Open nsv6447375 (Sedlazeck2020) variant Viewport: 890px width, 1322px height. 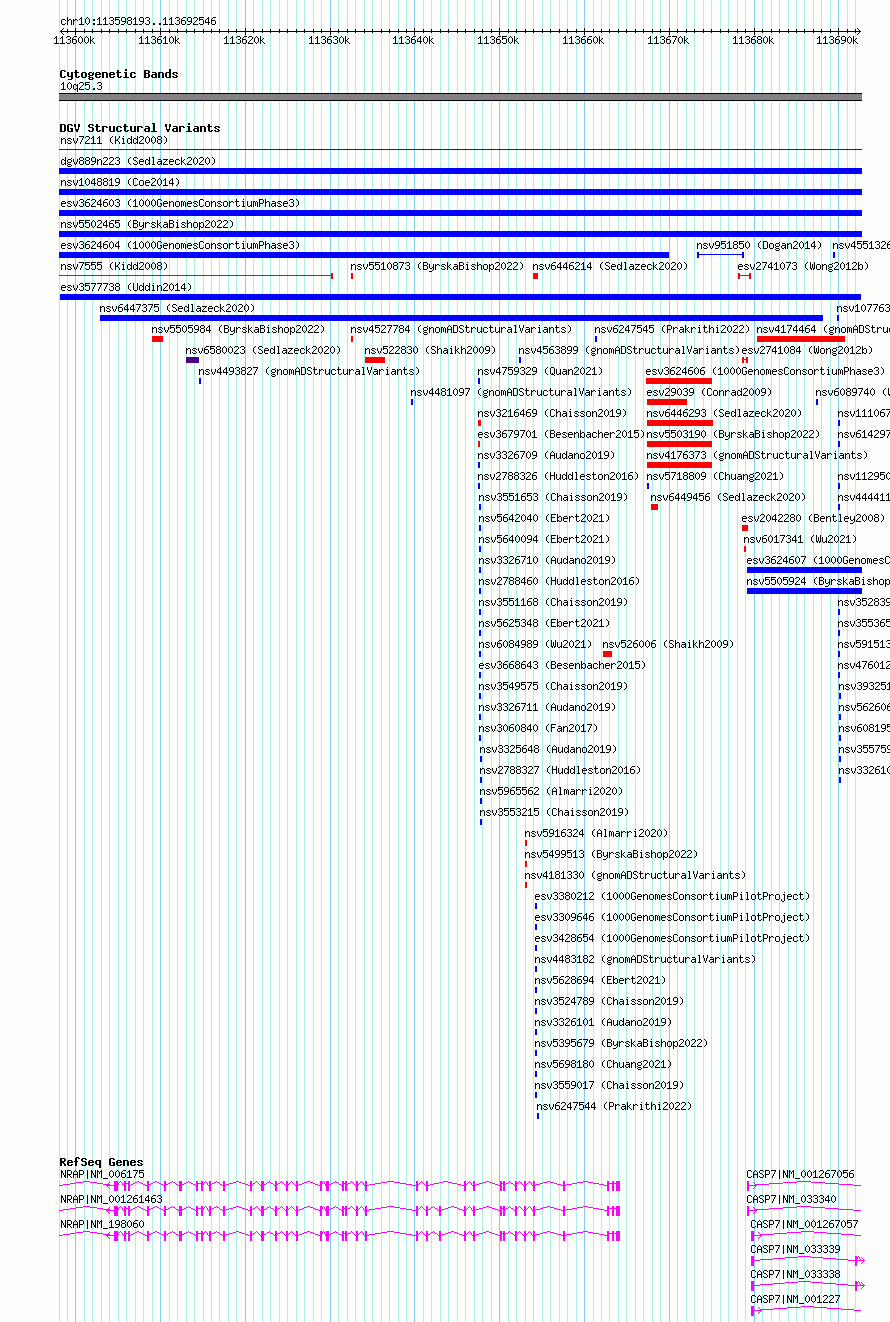pos(178,308)
